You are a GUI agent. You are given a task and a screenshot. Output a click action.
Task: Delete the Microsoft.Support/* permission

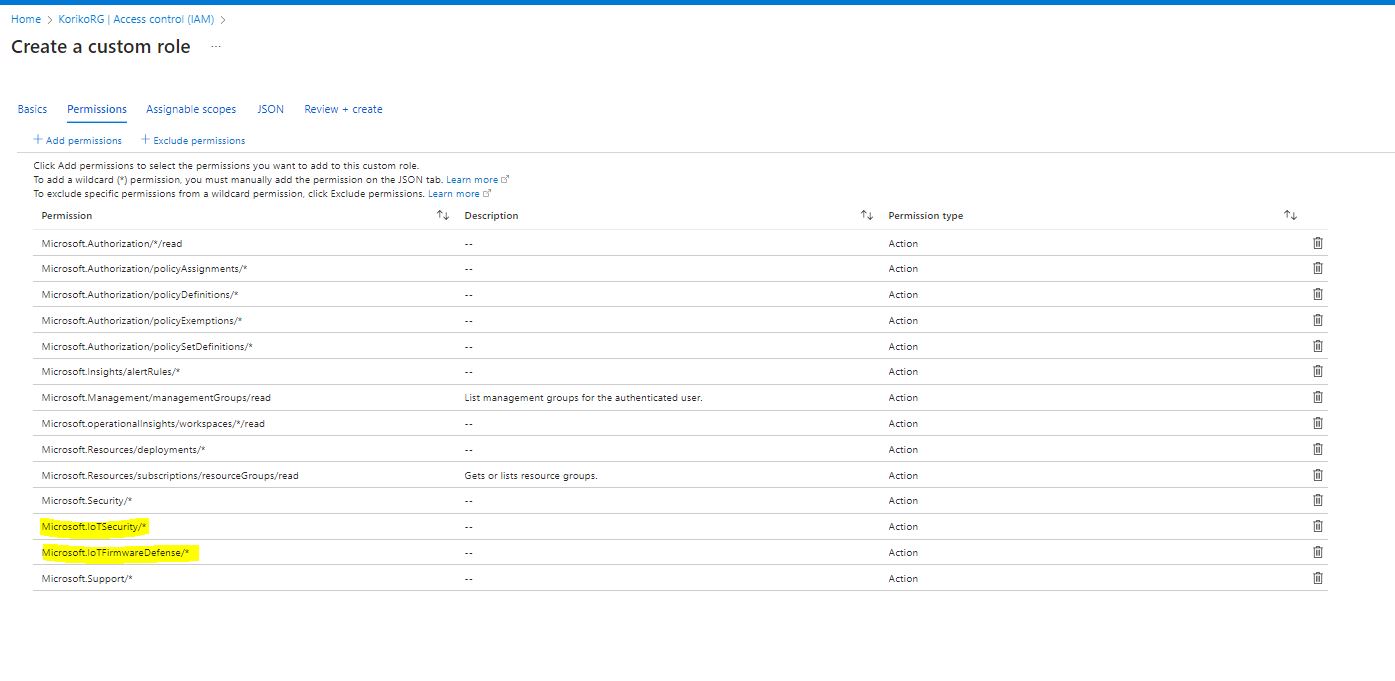pos(1317,578)
